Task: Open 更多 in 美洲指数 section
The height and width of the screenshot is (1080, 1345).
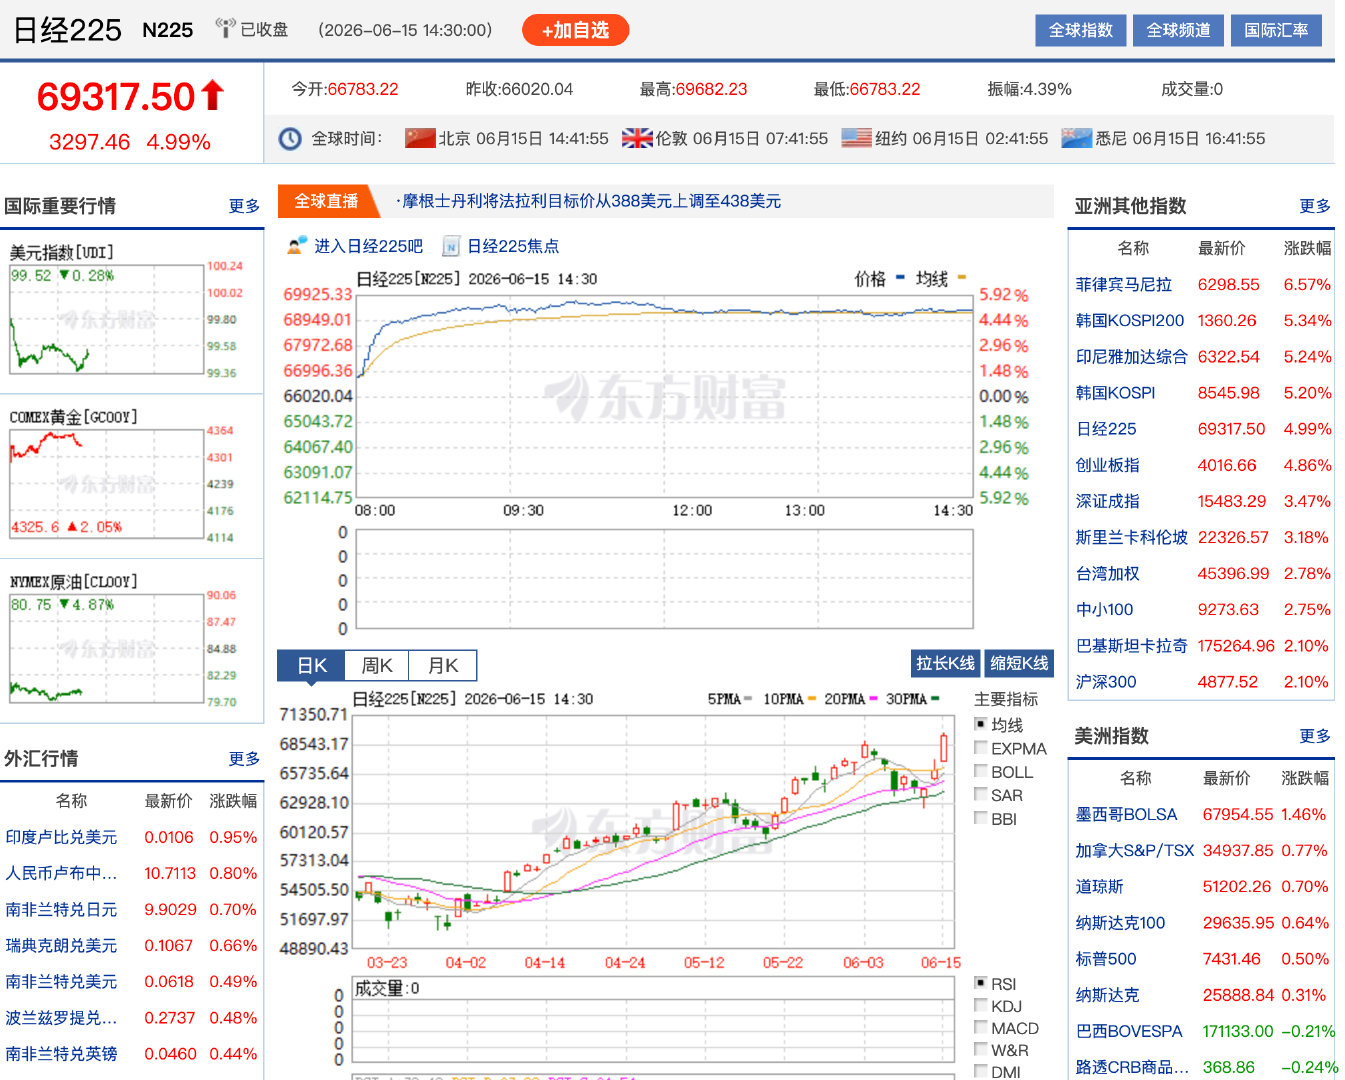Action: 1315,736
